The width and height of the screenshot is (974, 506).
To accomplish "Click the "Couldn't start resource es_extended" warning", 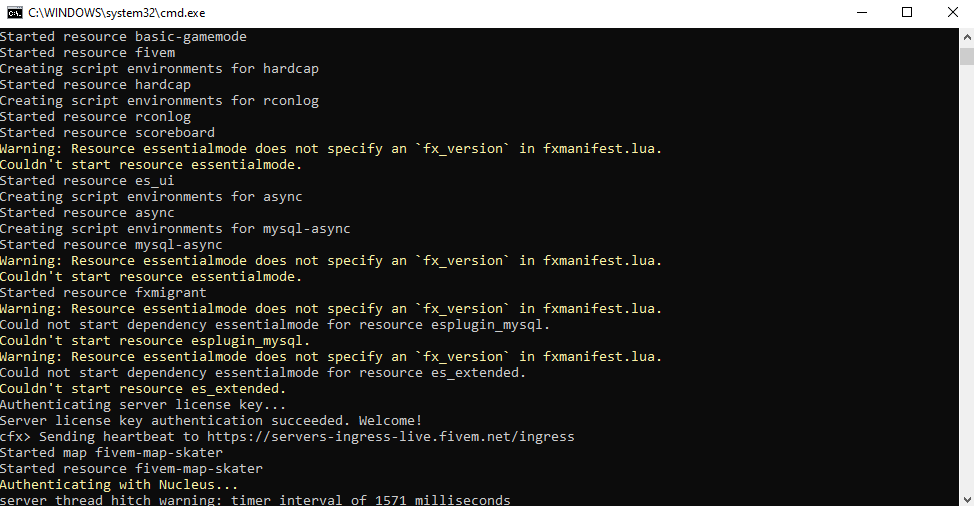I will pyautogui.click(x=143, y=389).
